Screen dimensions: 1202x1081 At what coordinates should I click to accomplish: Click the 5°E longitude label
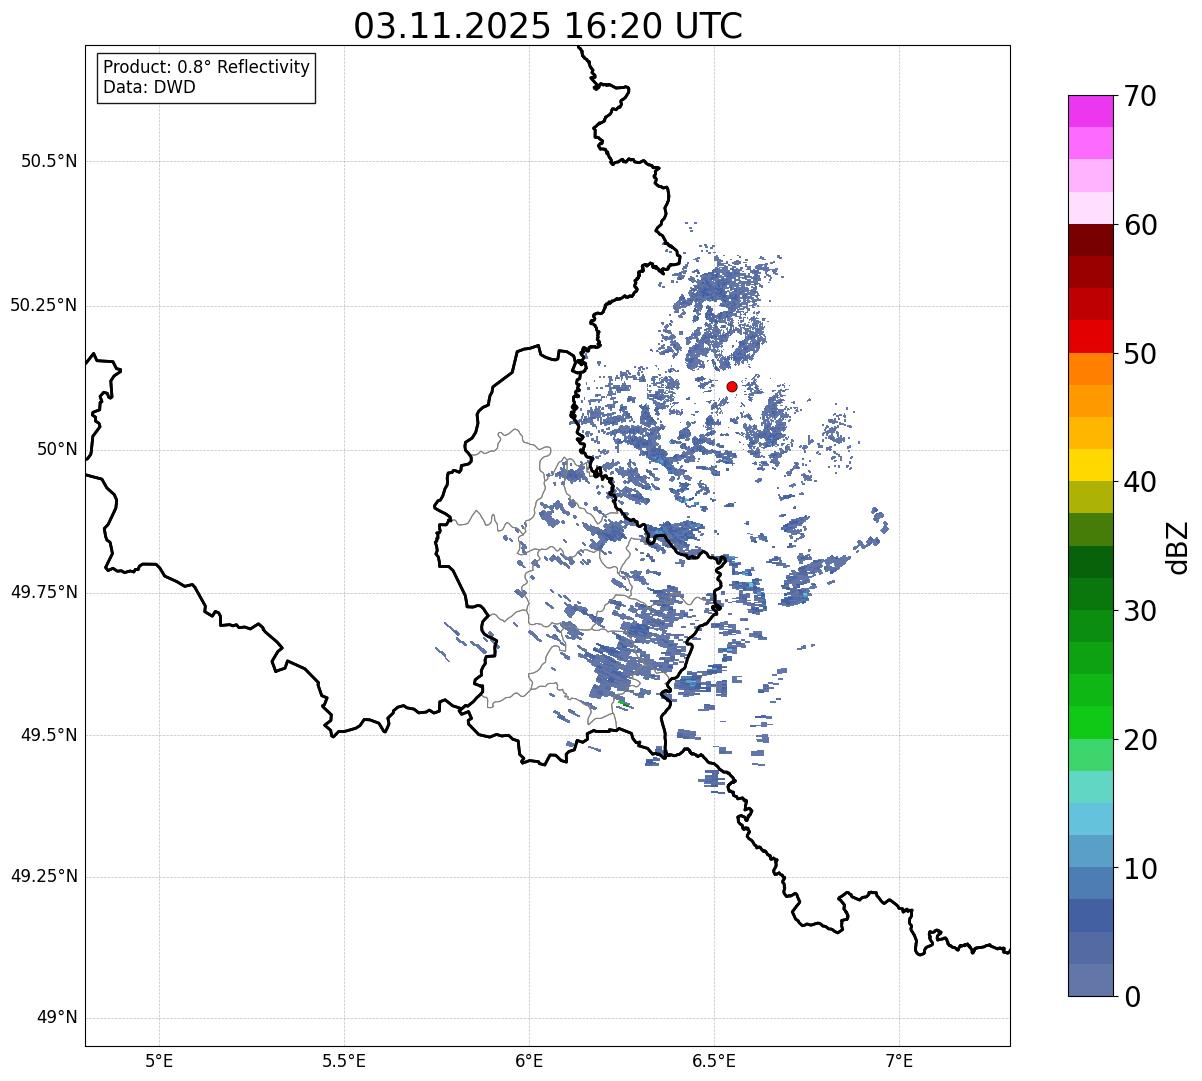pyautogui.click(x=159, y=1060)
